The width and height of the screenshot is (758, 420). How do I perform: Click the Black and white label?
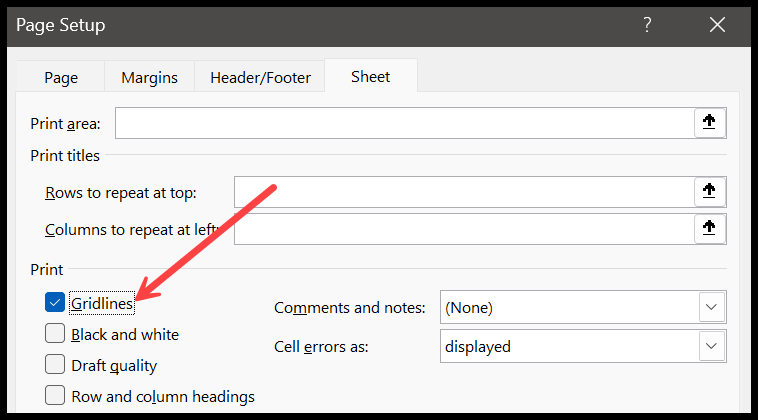125,334
